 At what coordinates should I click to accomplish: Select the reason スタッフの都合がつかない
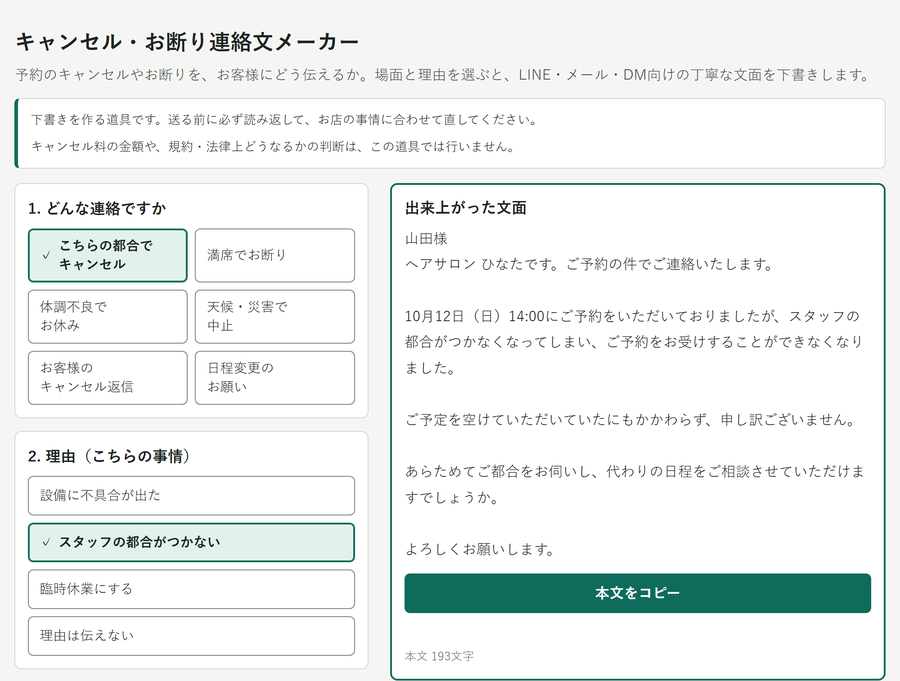tap(191, 543)
